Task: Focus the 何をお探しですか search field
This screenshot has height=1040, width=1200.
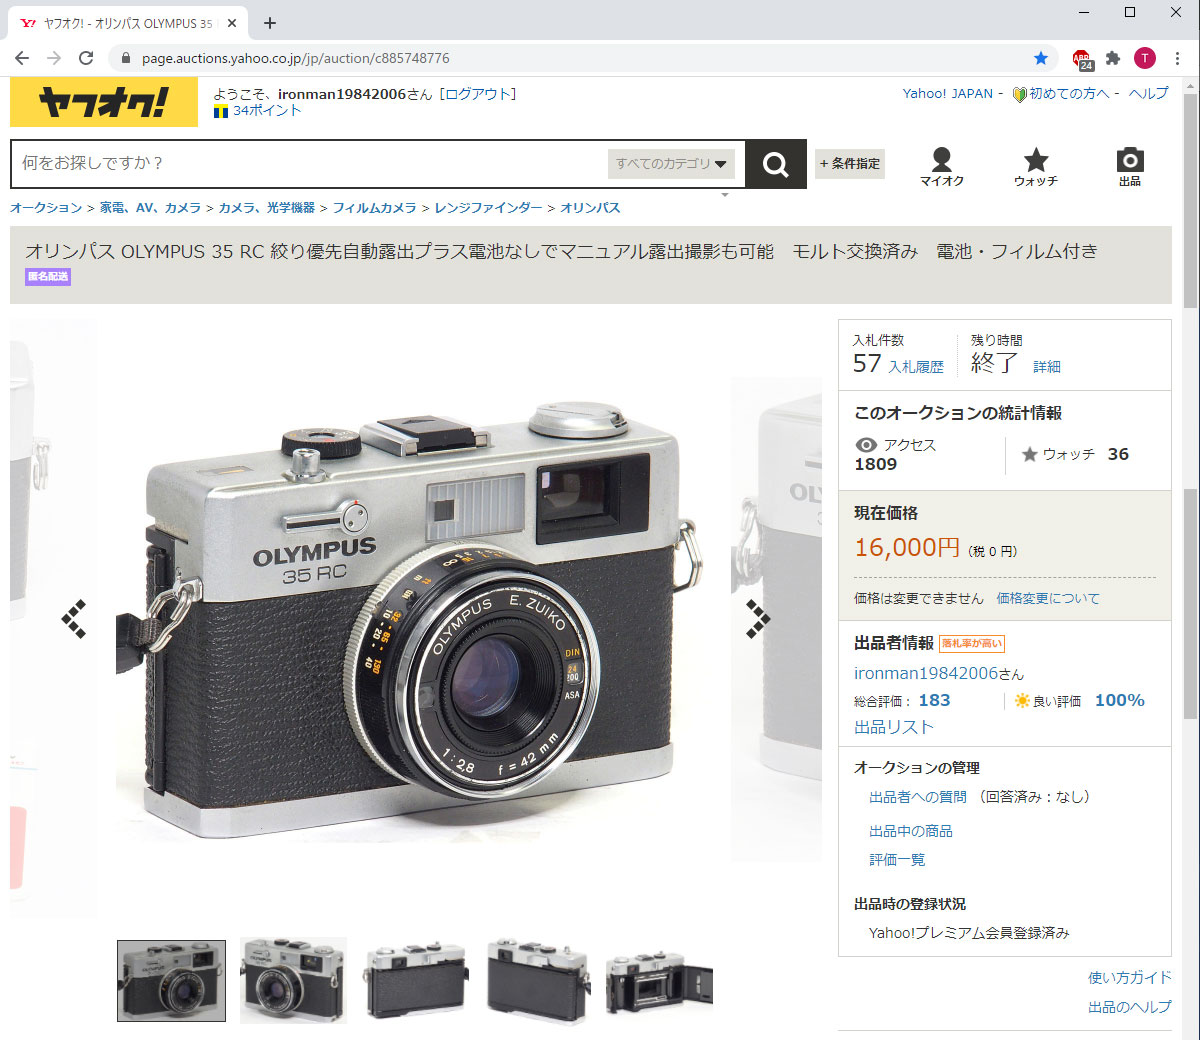Action: [310, 163]
